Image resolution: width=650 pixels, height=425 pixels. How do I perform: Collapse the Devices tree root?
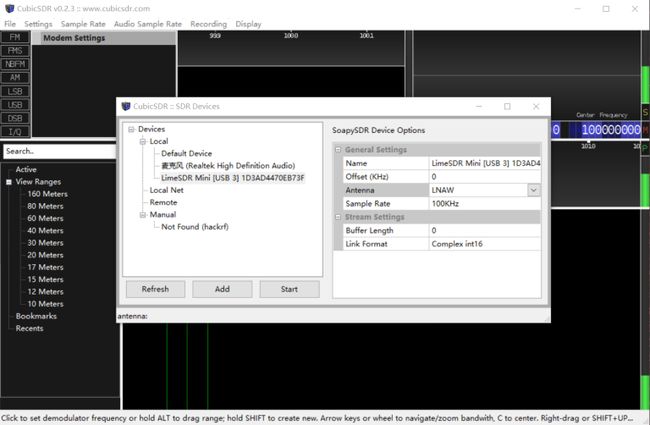(131, 129)
